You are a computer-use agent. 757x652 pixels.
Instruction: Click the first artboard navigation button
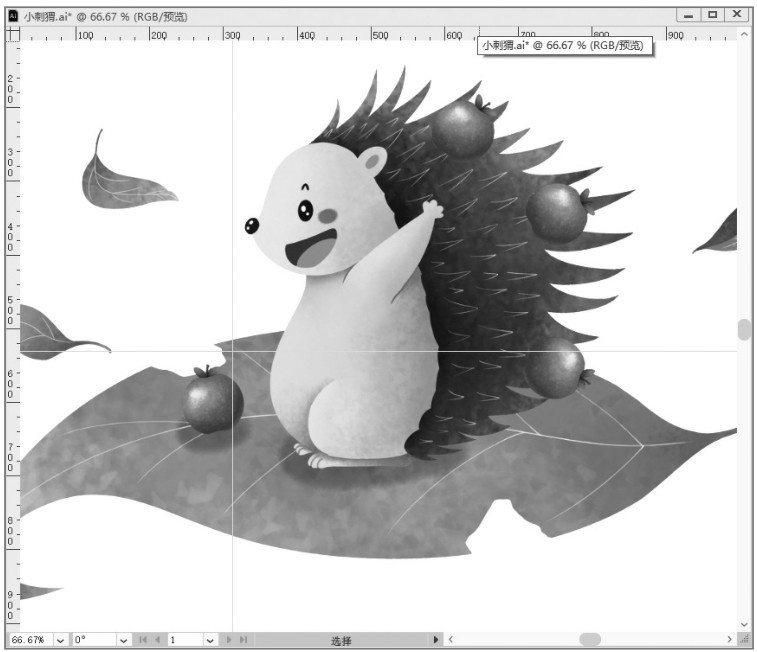pyautogui.click(x=142, y=640)
